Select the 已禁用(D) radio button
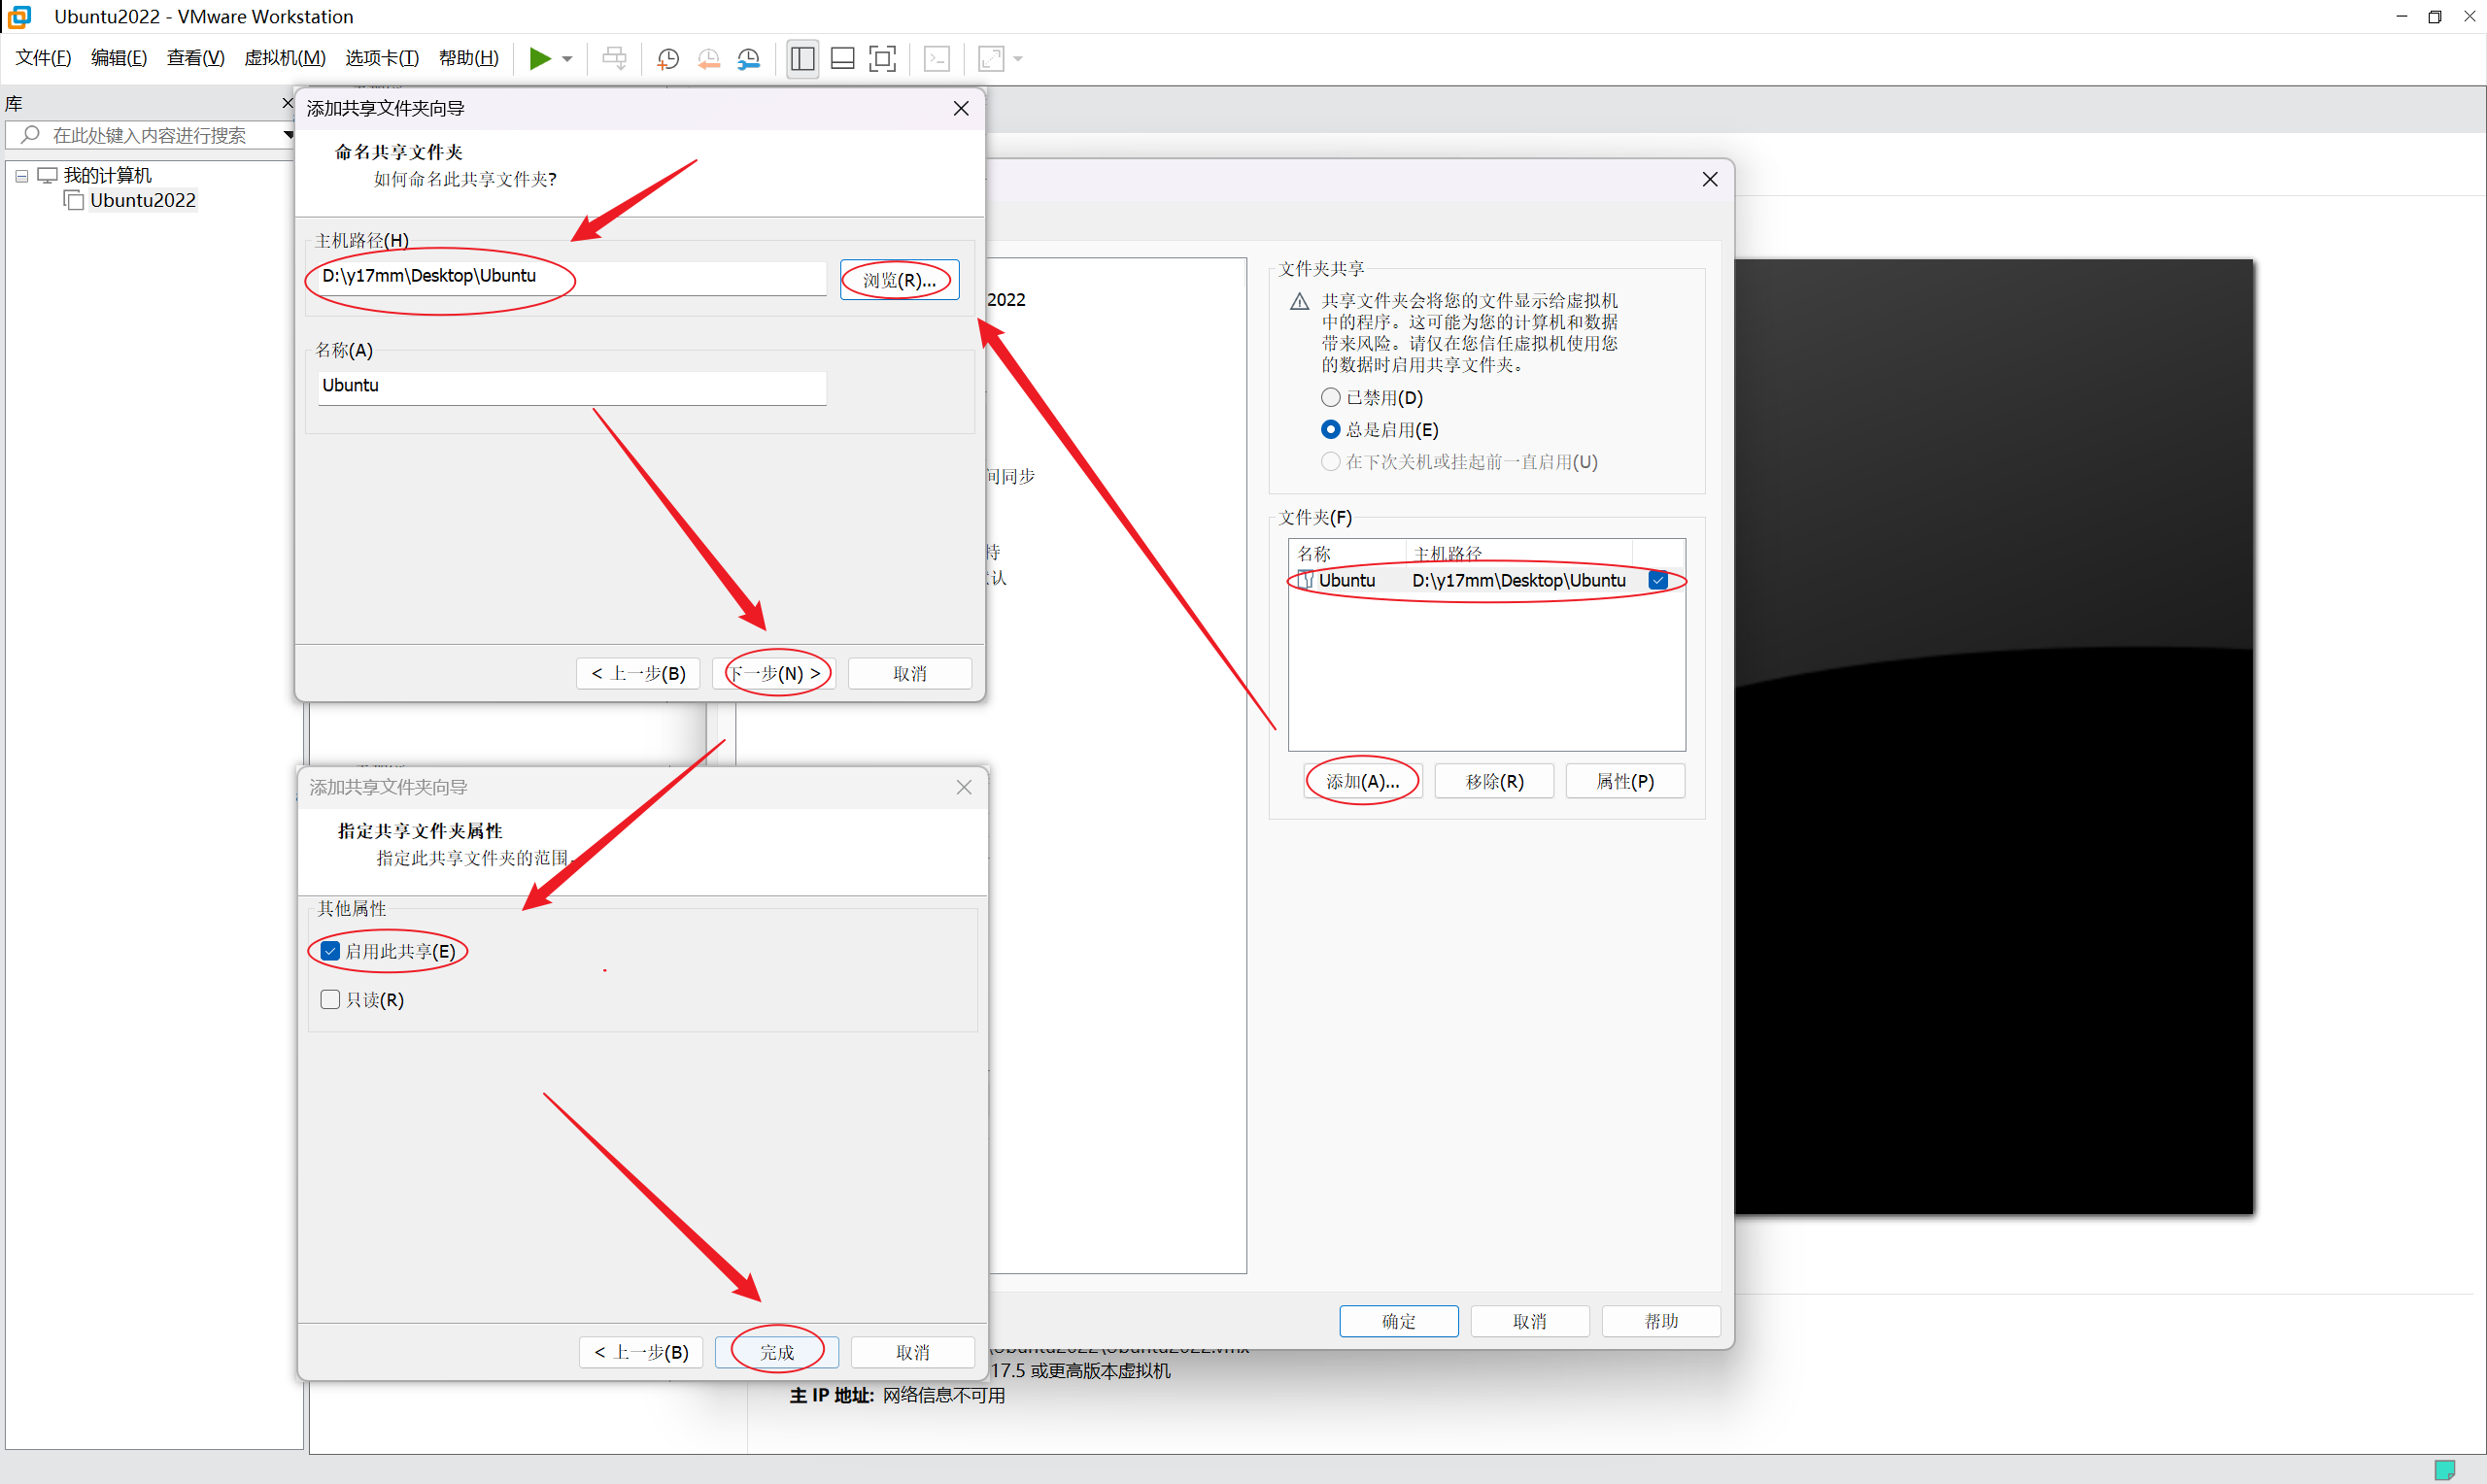Viewport: 2487px width, 1484px height. [x=1330, y=397]
